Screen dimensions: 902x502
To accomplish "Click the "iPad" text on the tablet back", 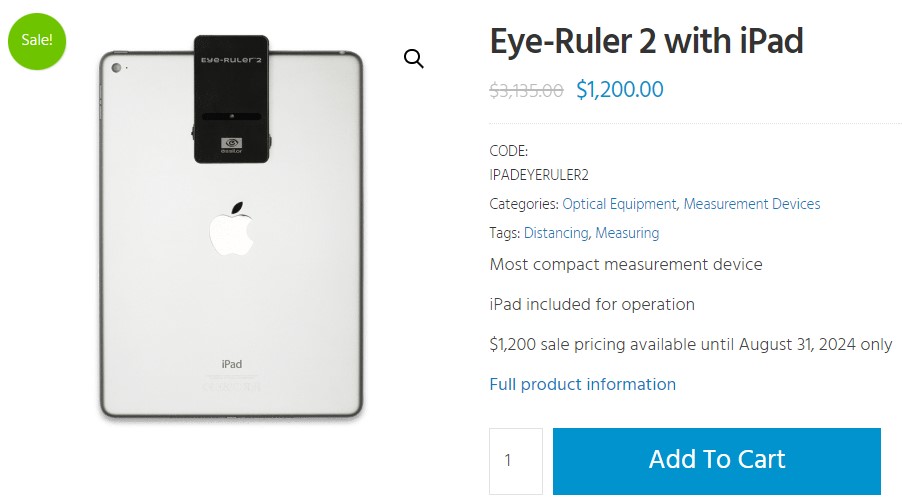I will [x=231, y=364].
